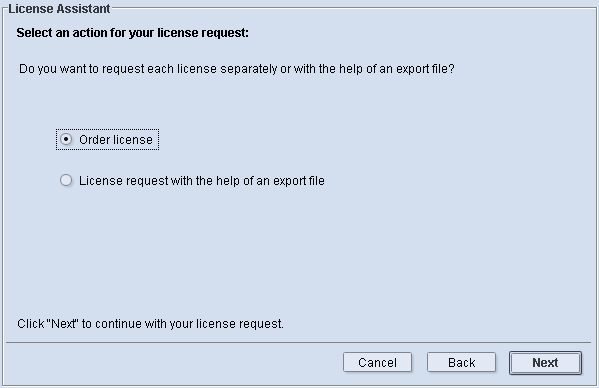Viewport: 599px width, 388px height.
Task: Click the bold "Select an action" heading
Action: click(x=133, y=33)
